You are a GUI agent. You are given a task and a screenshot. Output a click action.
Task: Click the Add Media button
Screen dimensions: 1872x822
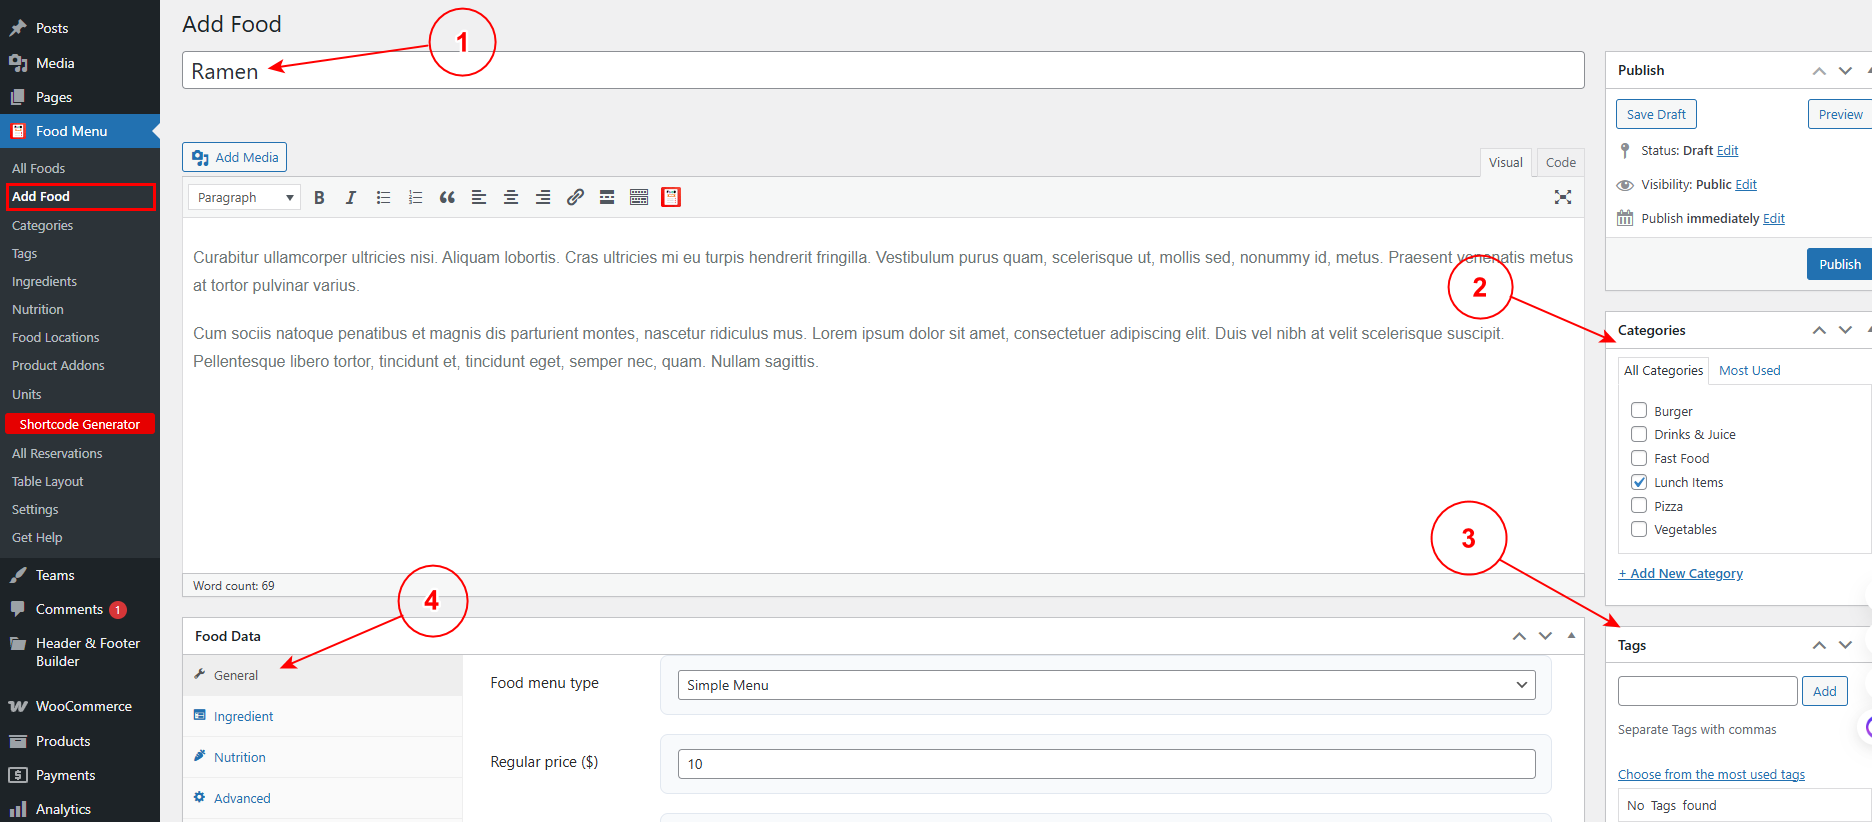235,157
